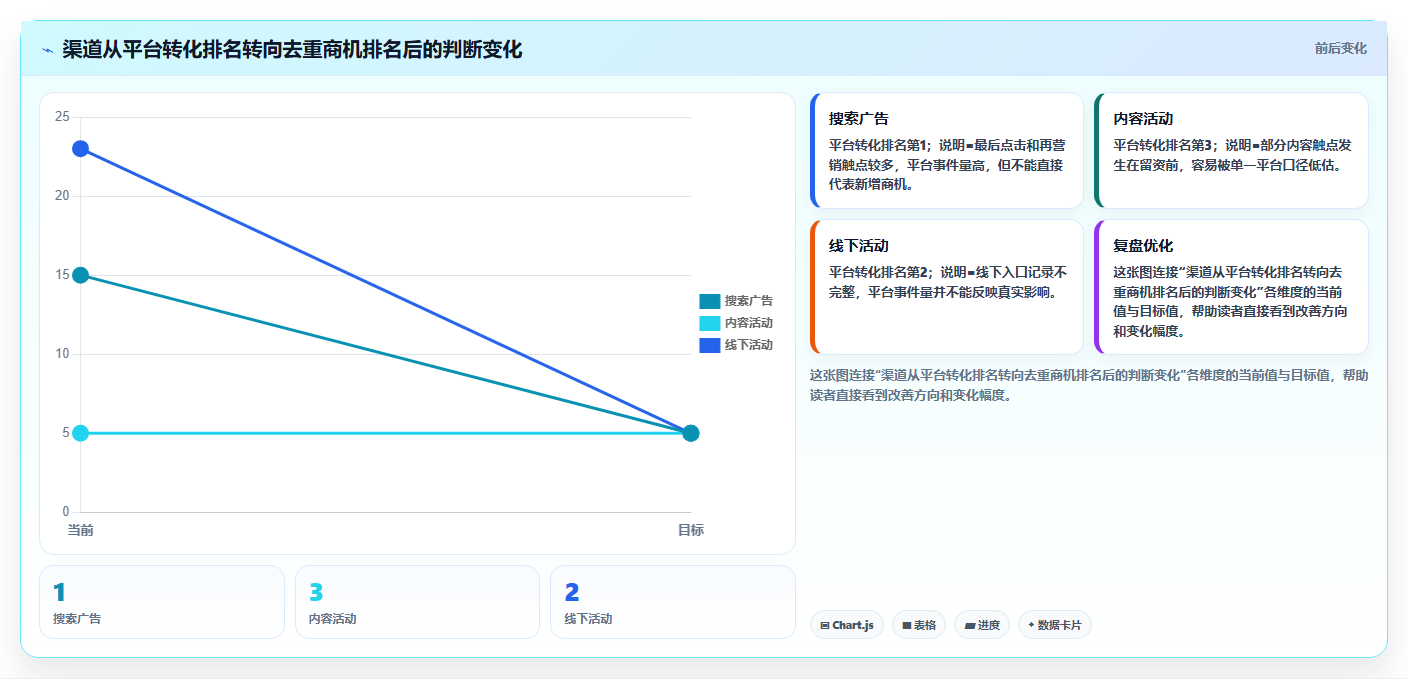The image size is (1408, 679).
Task: Click the converged data point at 目标
Action: coord(690,433)
